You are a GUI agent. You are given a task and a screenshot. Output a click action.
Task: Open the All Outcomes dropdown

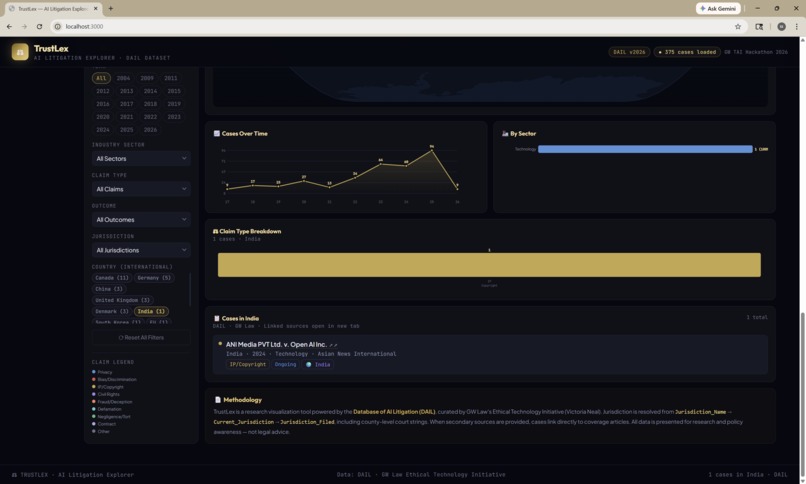coord(141,220)
